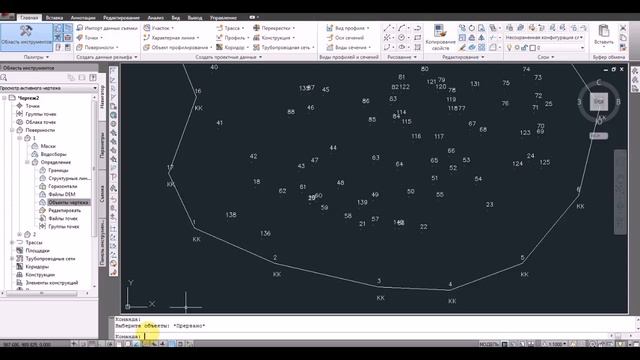
Task: Expand the Слои panel title
Action: (546, 57)
